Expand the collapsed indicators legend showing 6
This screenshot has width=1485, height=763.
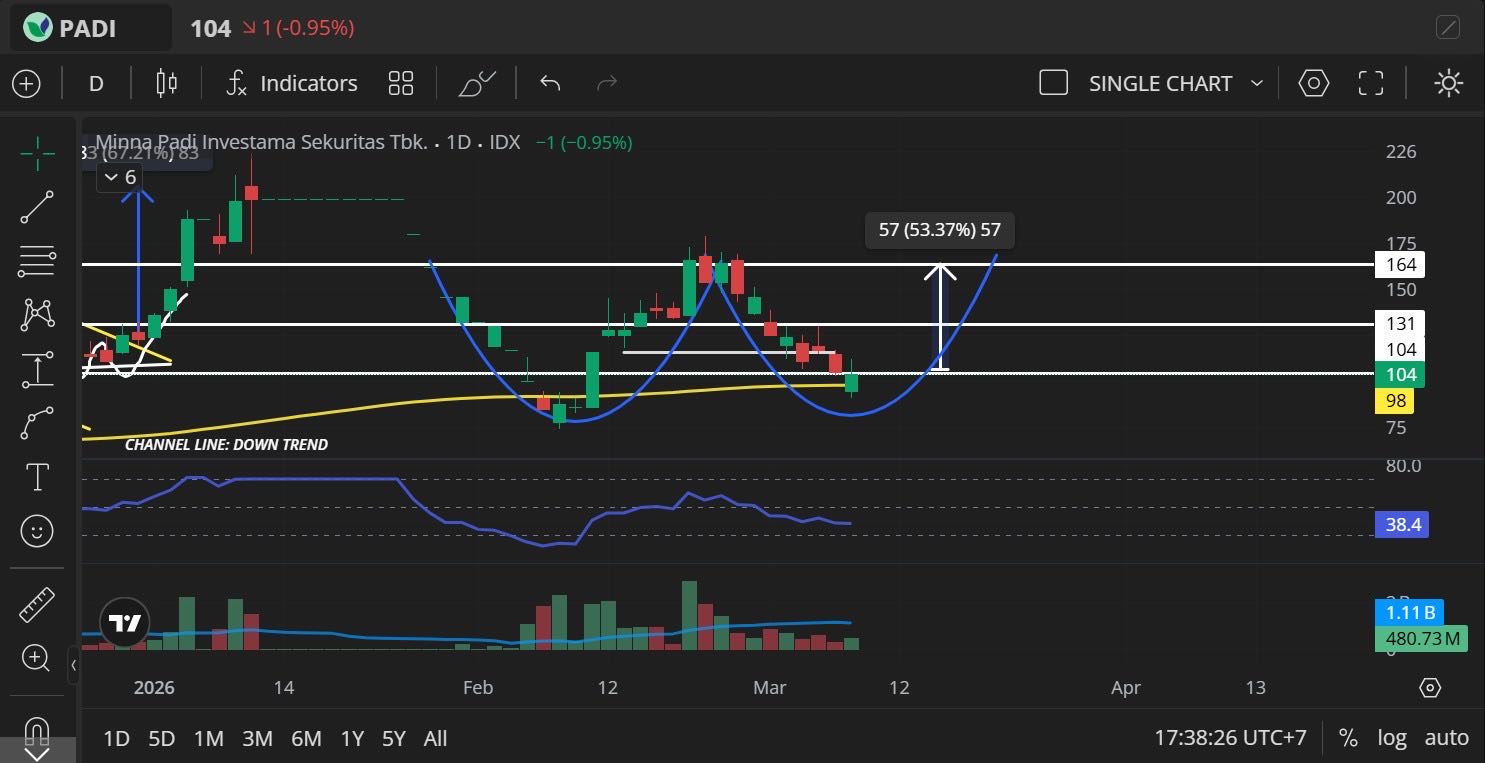[x=120, y=178]
